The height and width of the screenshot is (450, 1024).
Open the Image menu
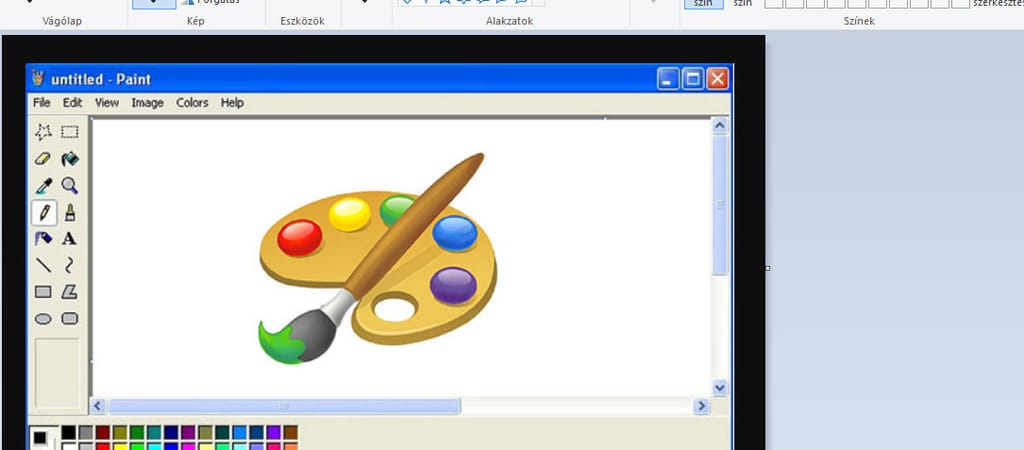point(147,103)
